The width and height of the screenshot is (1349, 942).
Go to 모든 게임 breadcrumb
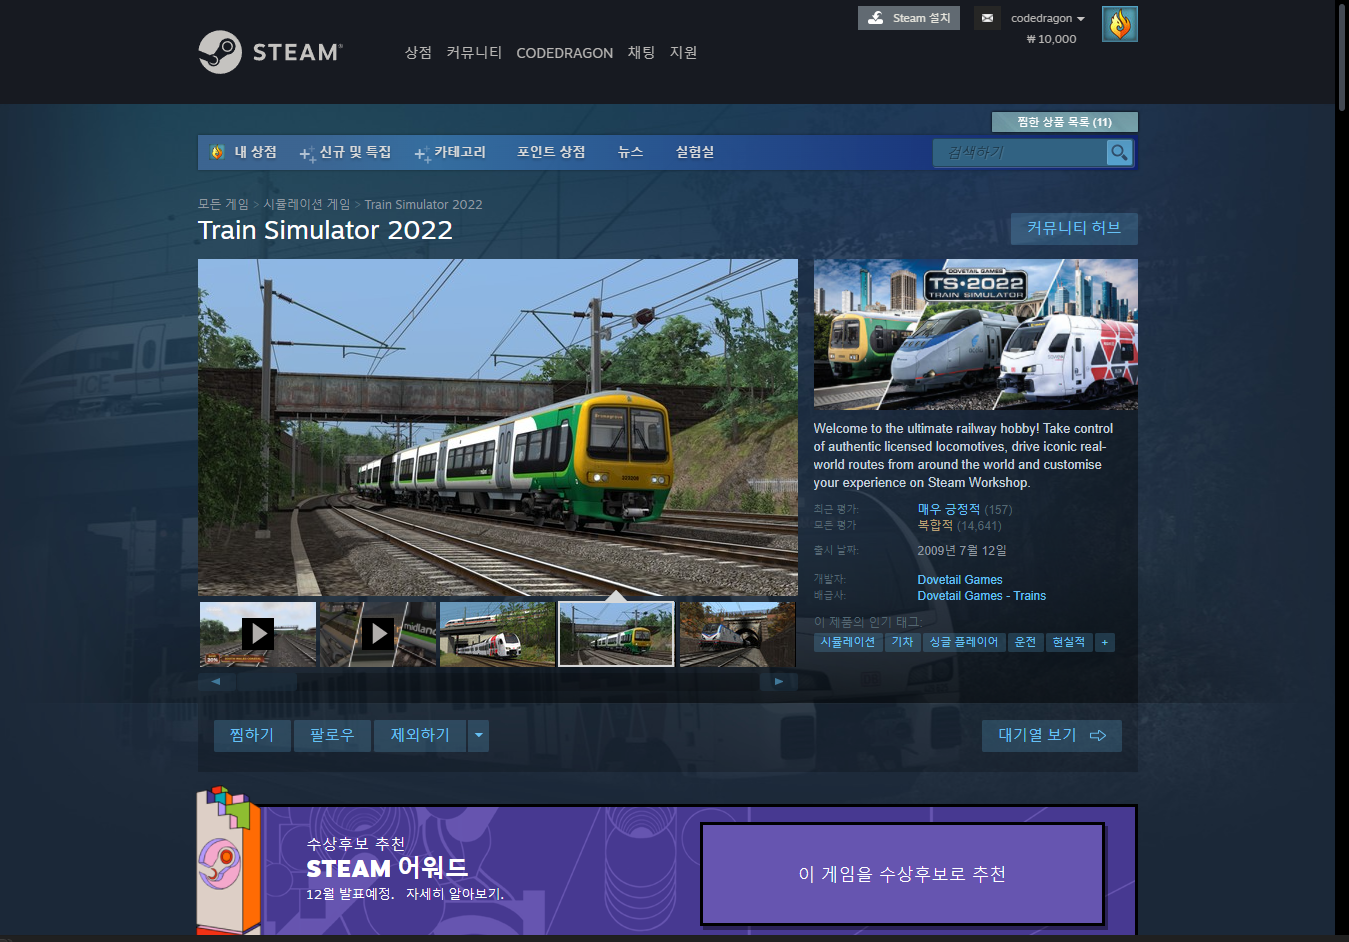tap(223, 204)
